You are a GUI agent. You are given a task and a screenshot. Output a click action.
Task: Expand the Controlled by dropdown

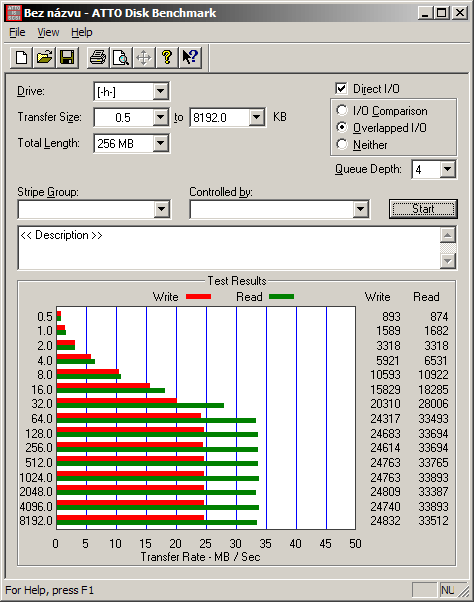[x=360, y=209]
